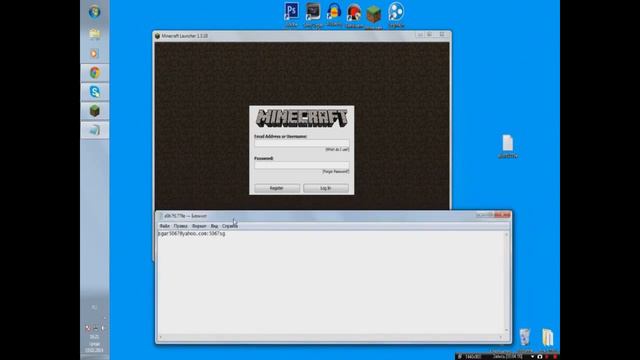Image resolution: width=640 pixels, height=360 pixels.
Task: Click the Windows Start orb in the taskbar
Action: [x=95, y=12]
